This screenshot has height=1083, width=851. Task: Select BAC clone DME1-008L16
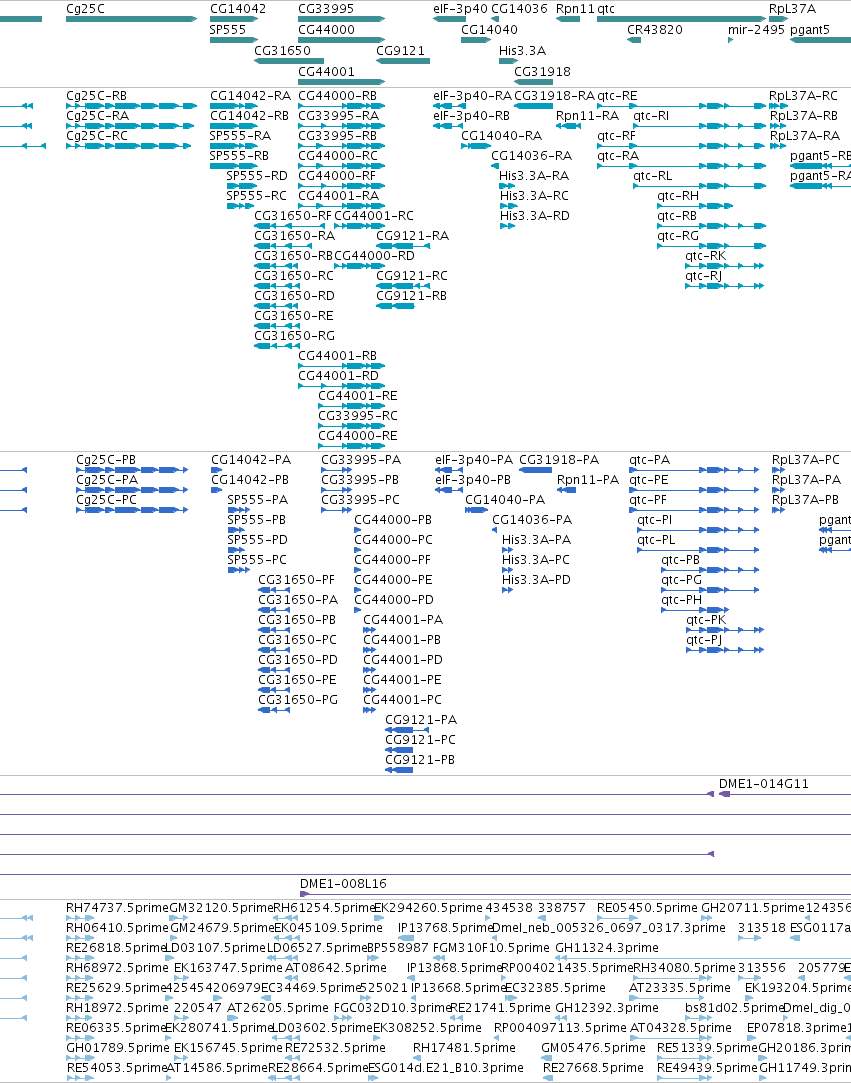[x=343, y=884]
